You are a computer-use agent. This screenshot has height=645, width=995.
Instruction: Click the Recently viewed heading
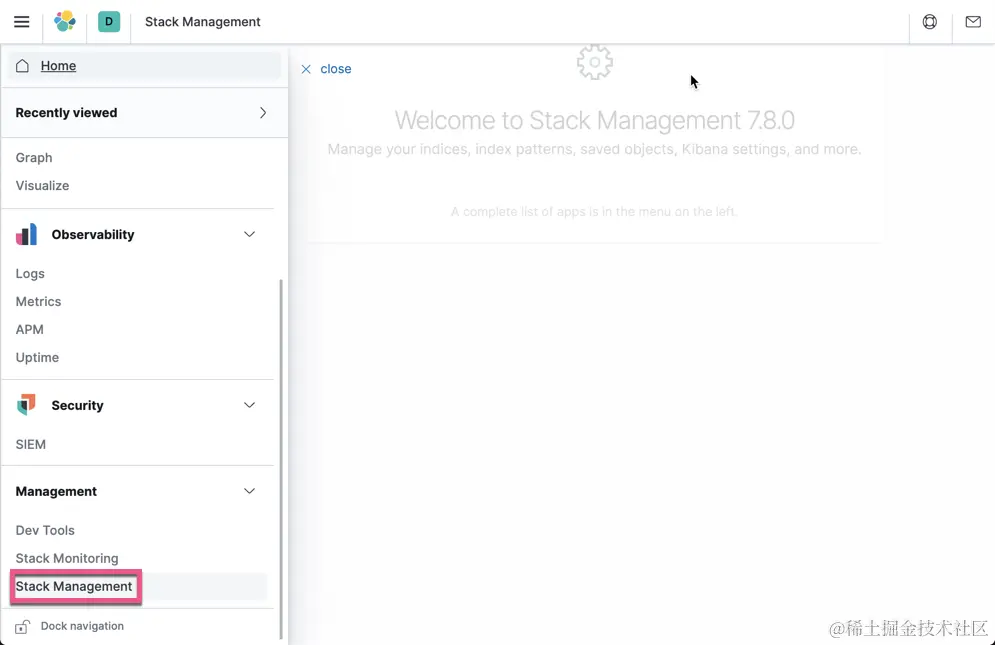click(66, 113)
